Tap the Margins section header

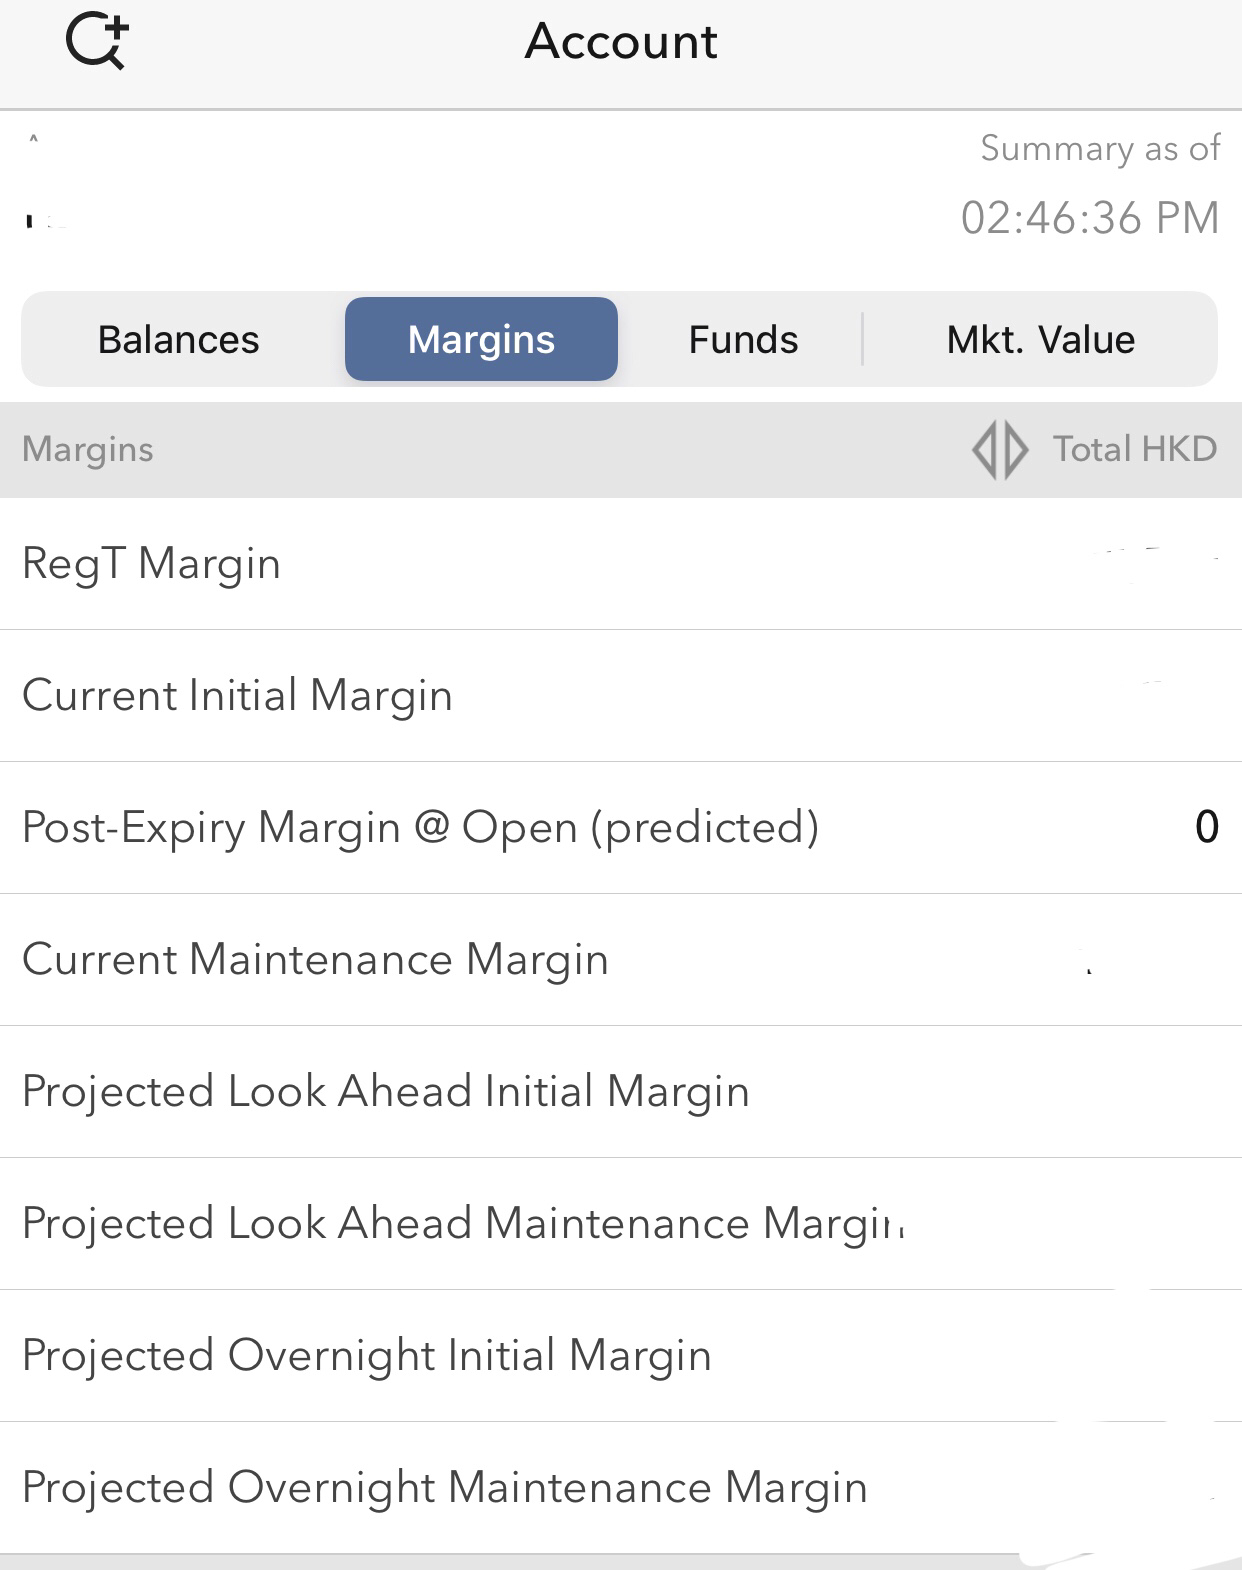[88, 450]
